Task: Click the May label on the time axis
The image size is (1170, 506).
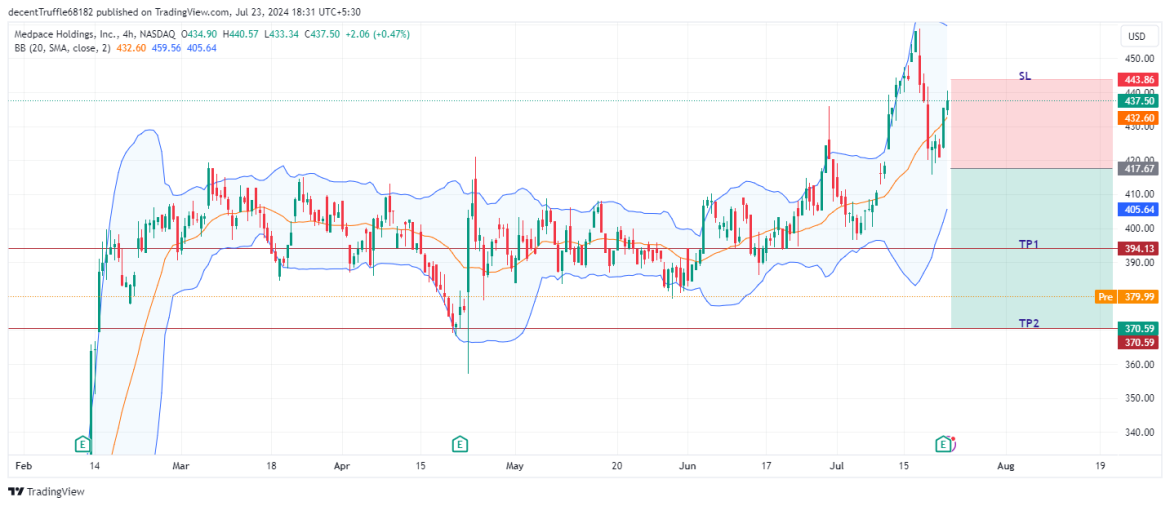Action: (514, 466)
